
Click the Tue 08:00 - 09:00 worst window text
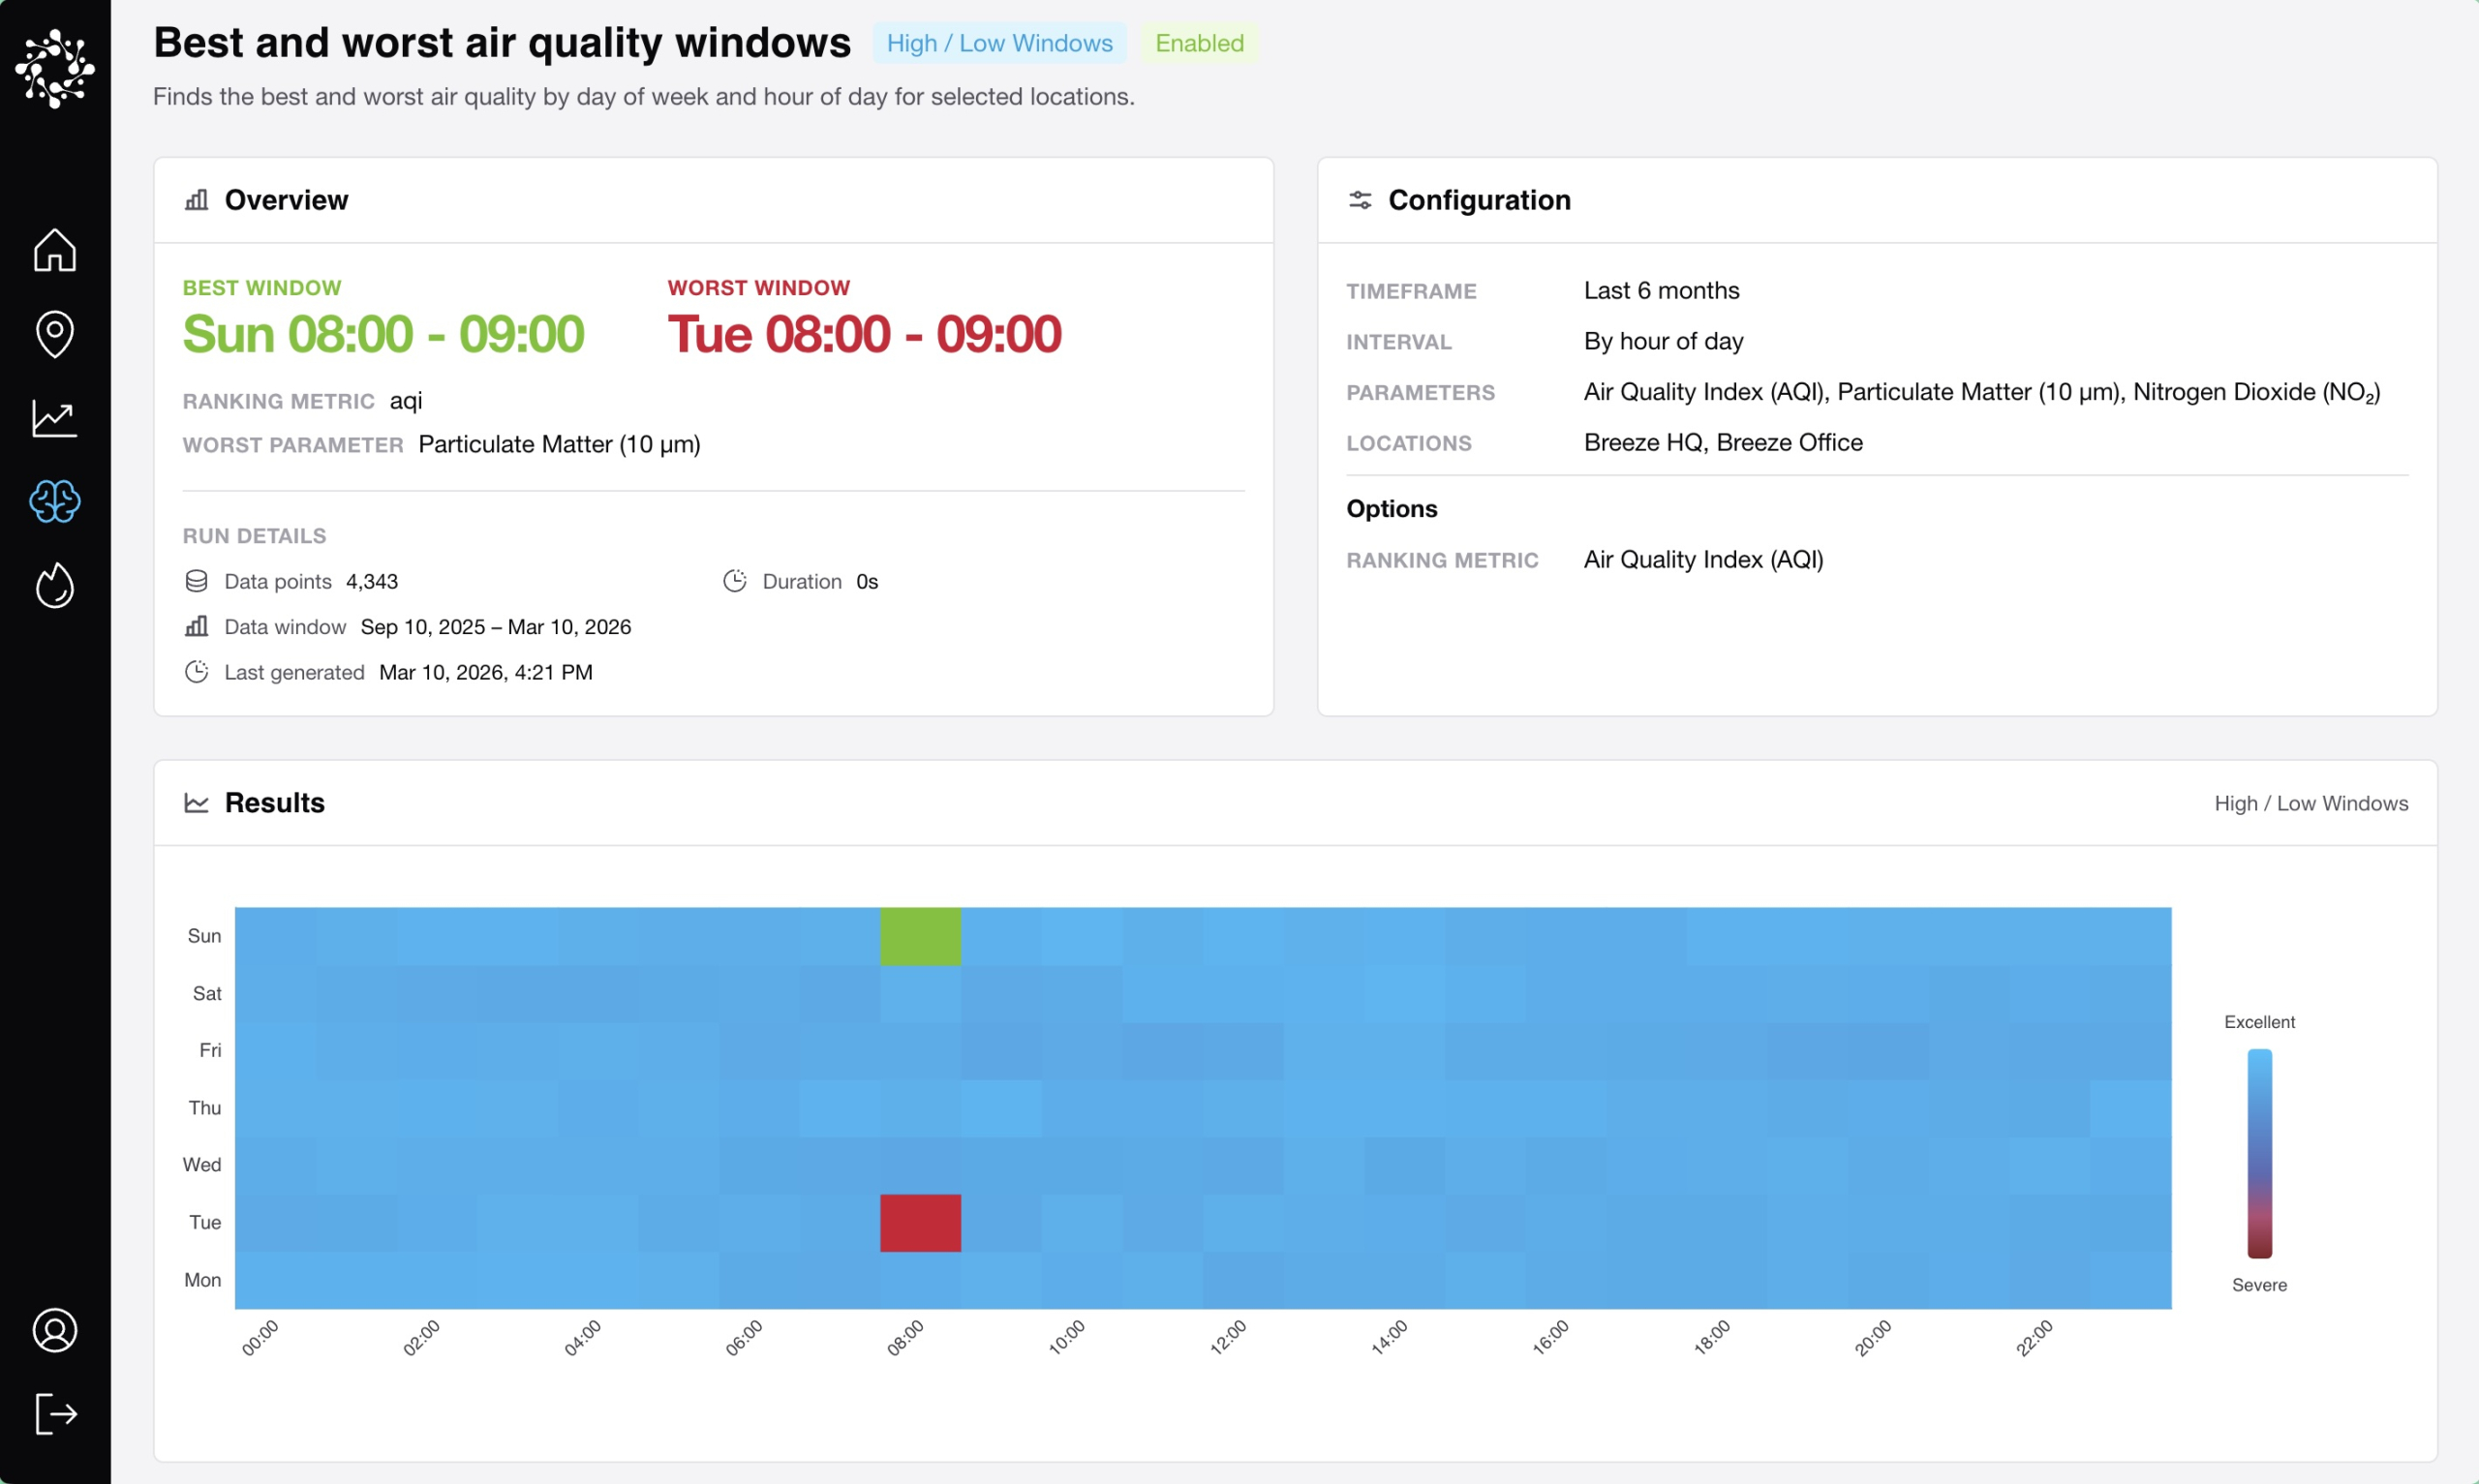(864, 334)
